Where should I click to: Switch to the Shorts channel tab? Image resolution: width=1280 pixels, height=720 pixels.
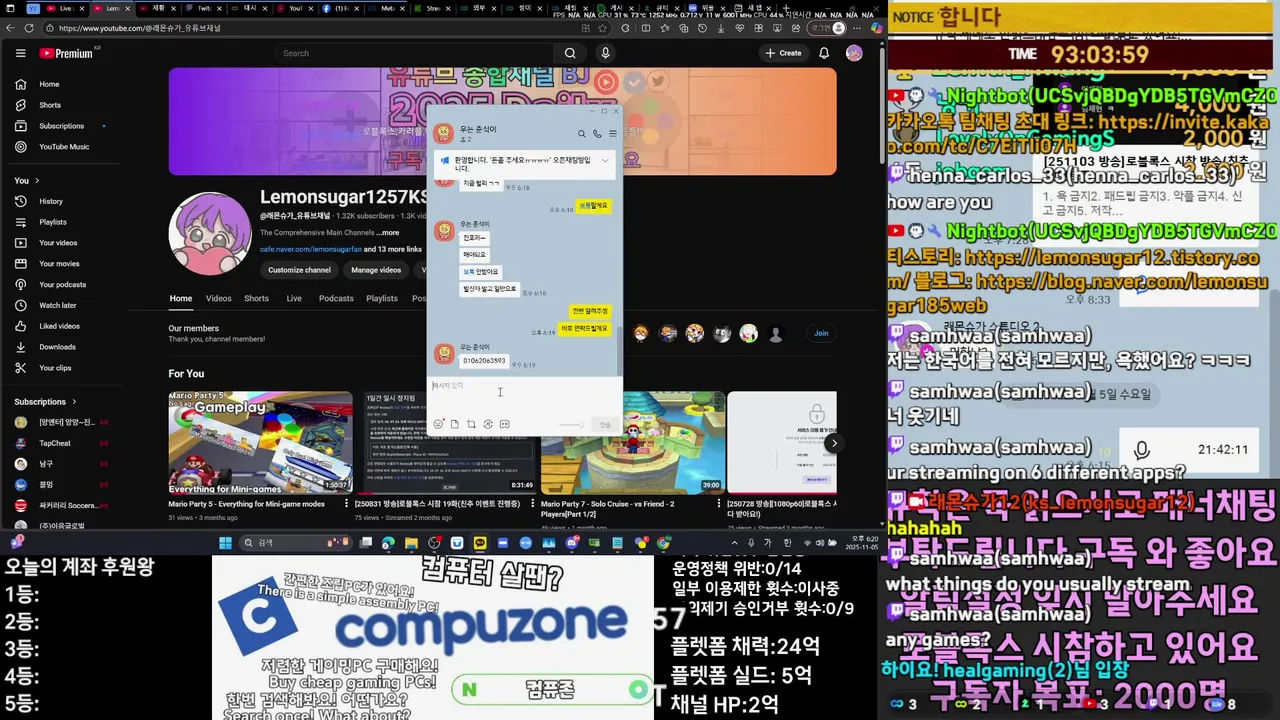pos(256,298)
